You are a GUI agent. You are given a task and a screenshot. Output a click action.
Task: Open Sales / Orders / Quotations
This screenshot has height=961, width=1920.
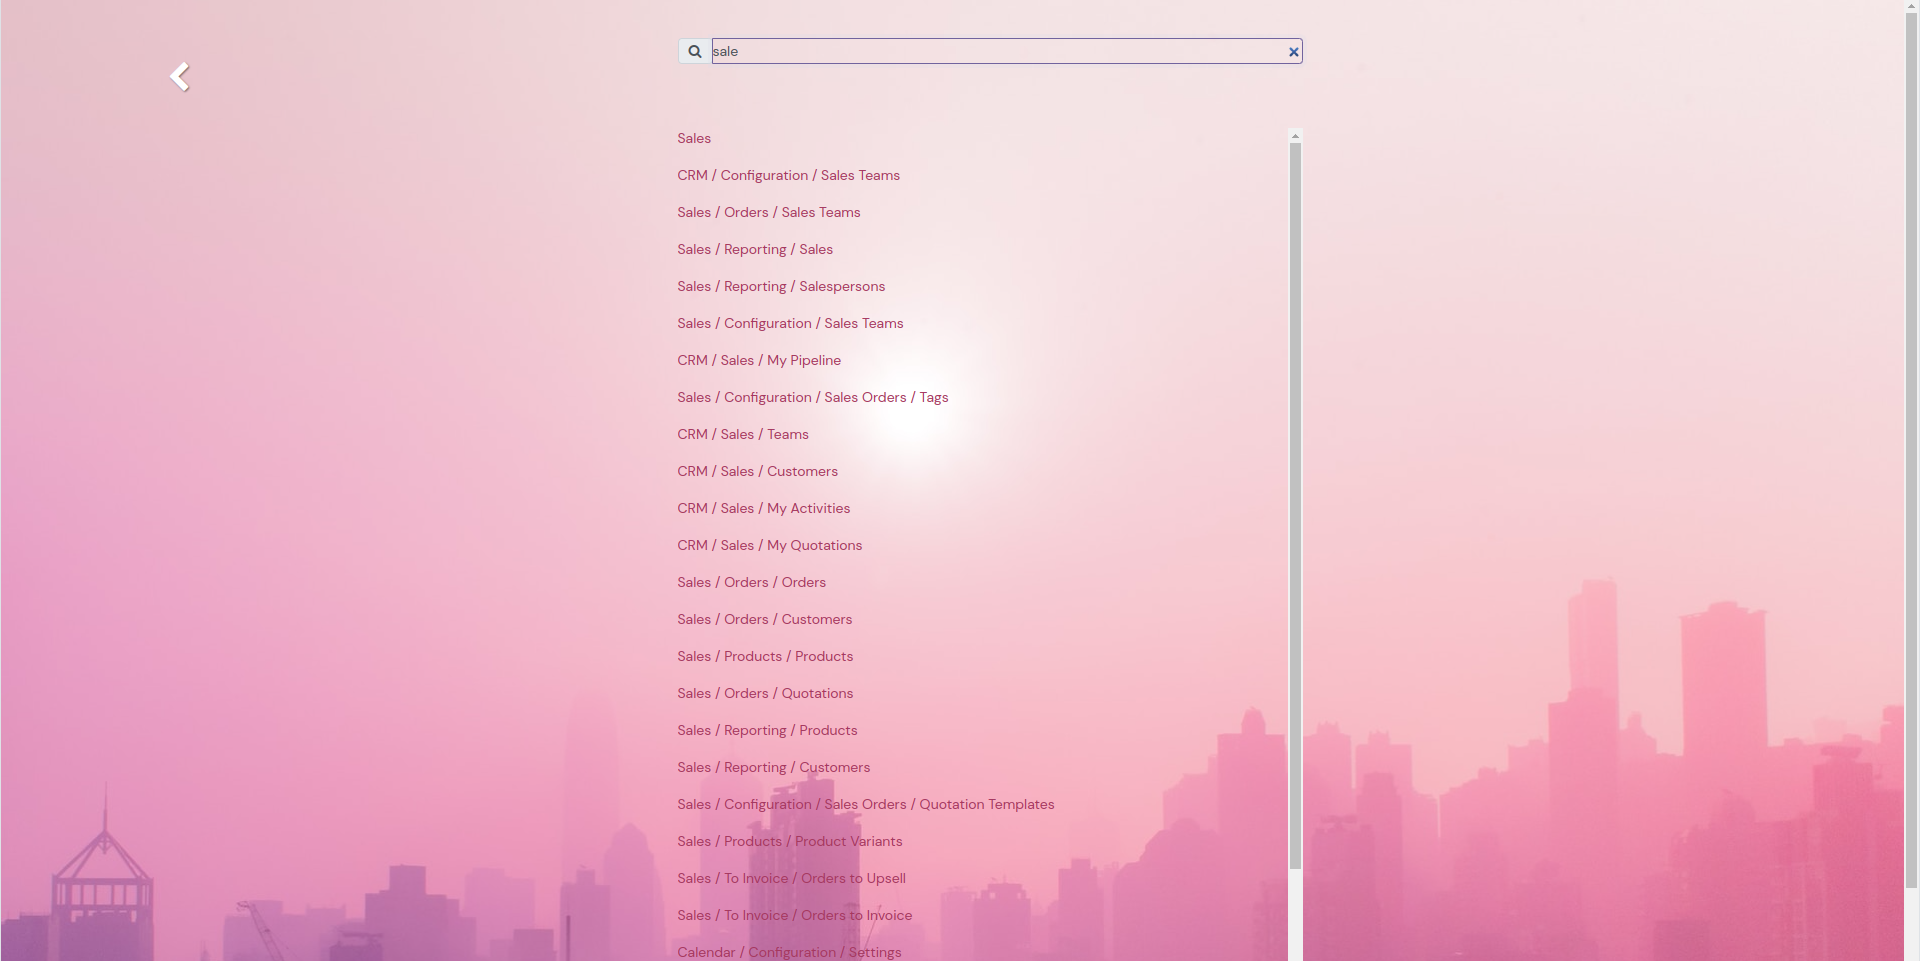(x=765, y=693)
